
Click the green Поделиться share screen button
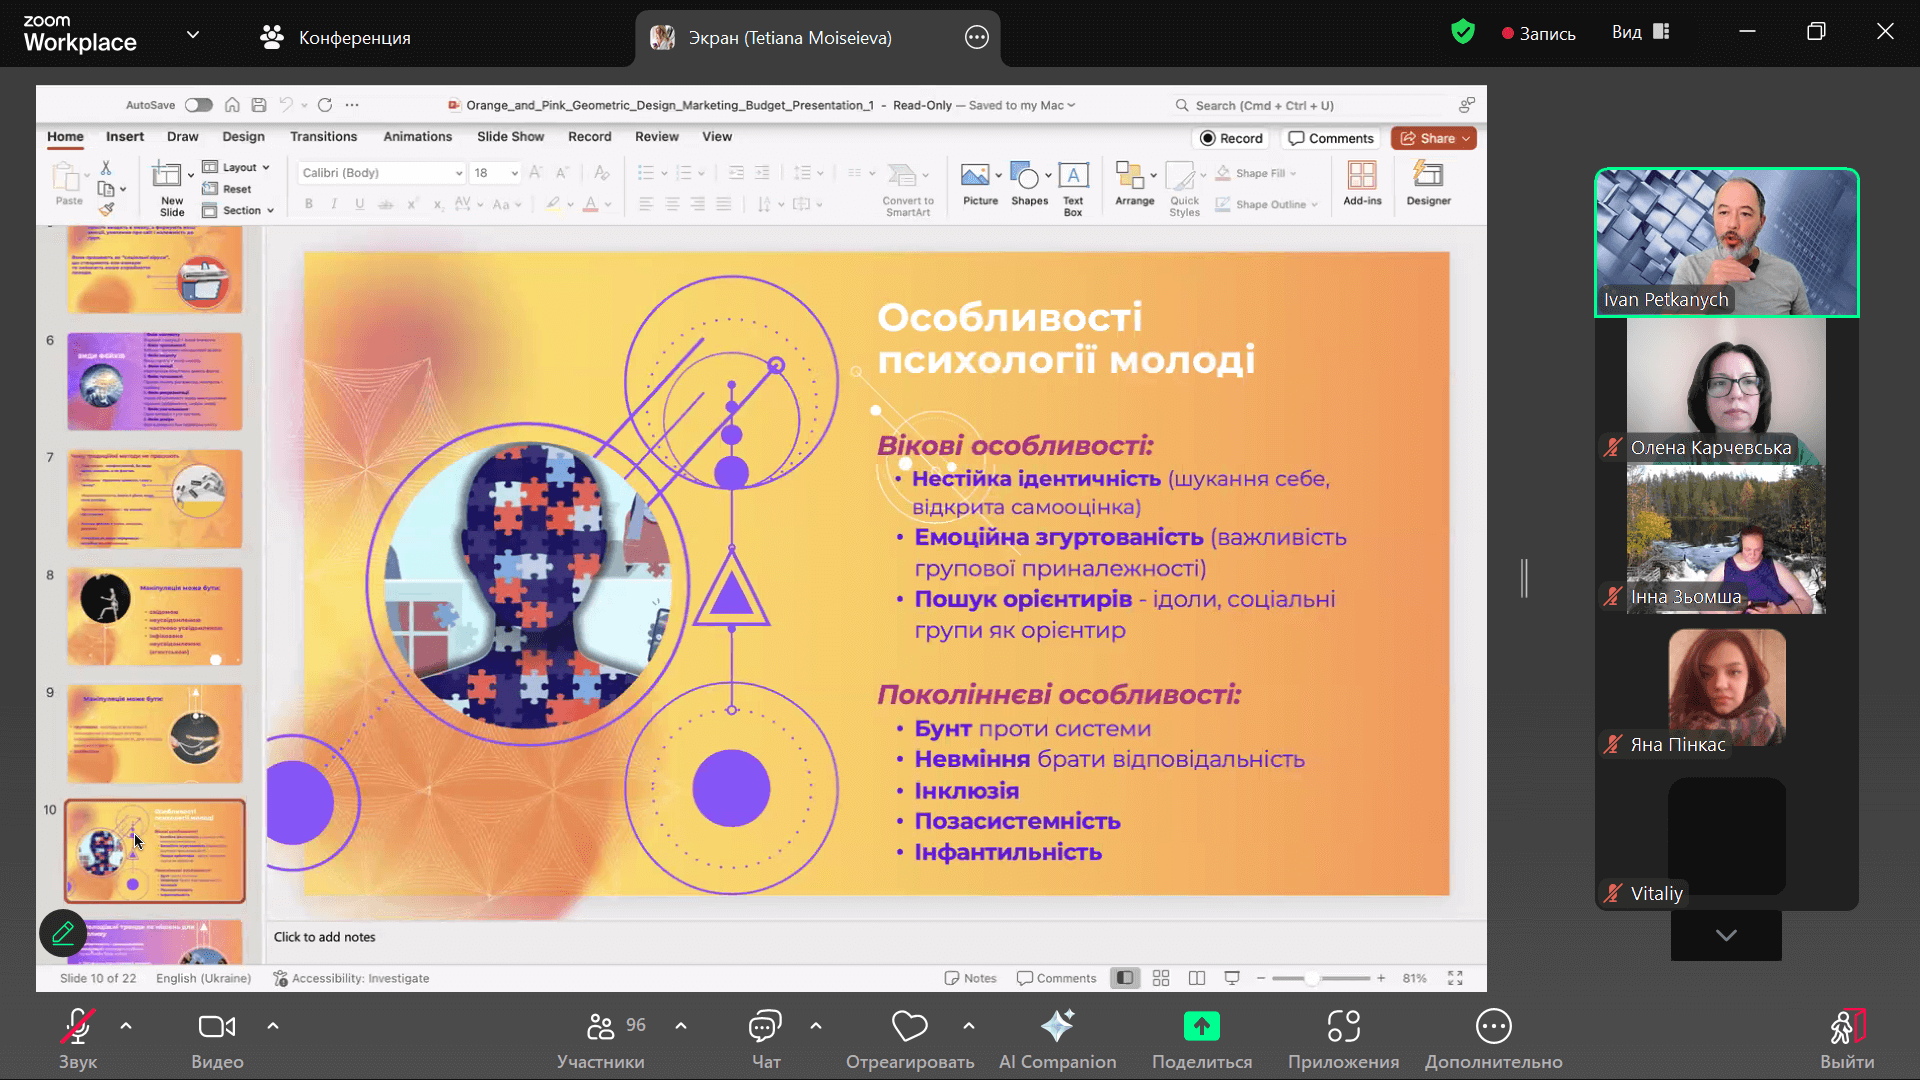tap(1202, 1039)
